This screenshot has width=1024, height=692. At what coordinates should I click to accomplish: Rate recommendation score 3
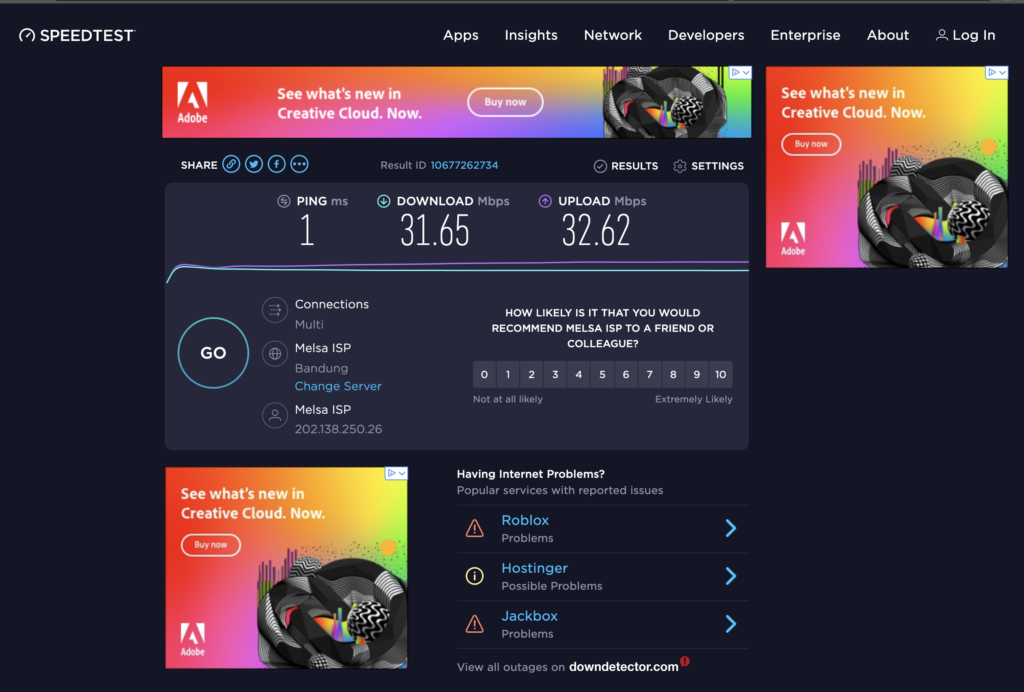pos(555,374)
